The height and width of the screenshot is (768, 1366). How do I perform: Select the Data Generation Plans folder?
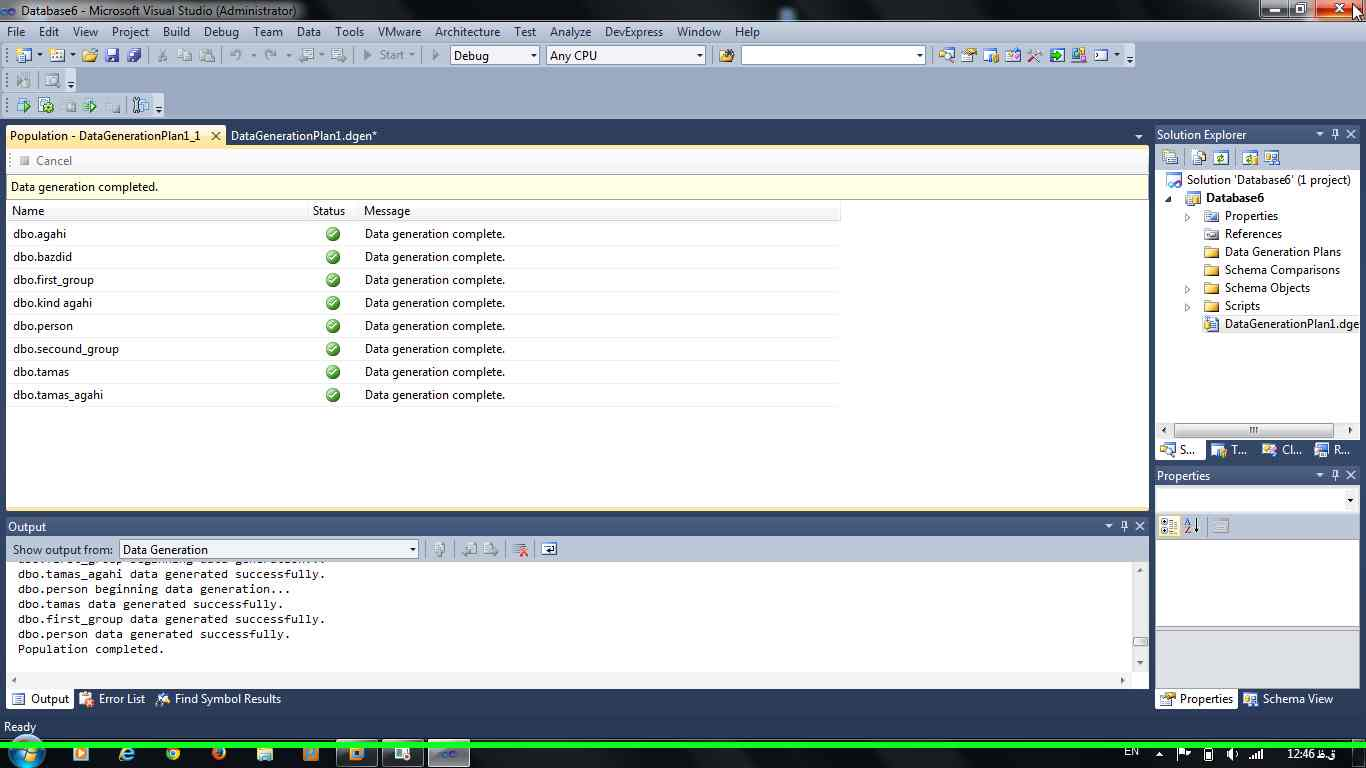pos(1282,252)
